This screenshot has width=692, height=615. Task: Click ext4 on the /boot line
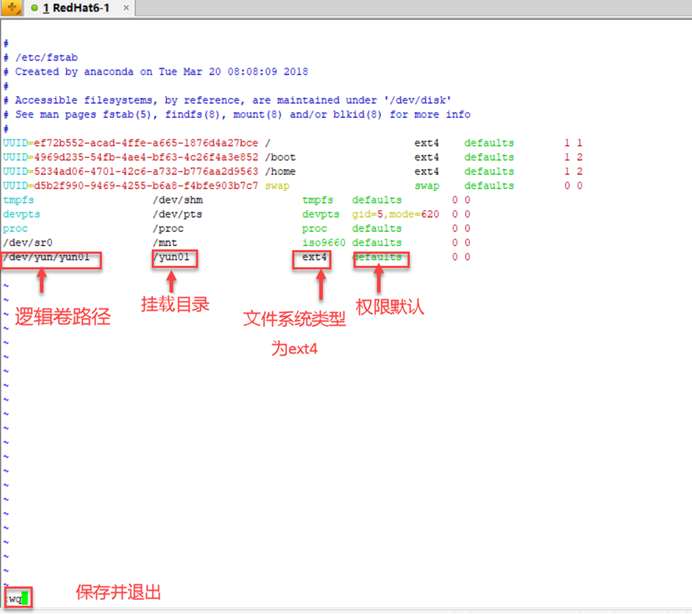(x=427, y=157)
